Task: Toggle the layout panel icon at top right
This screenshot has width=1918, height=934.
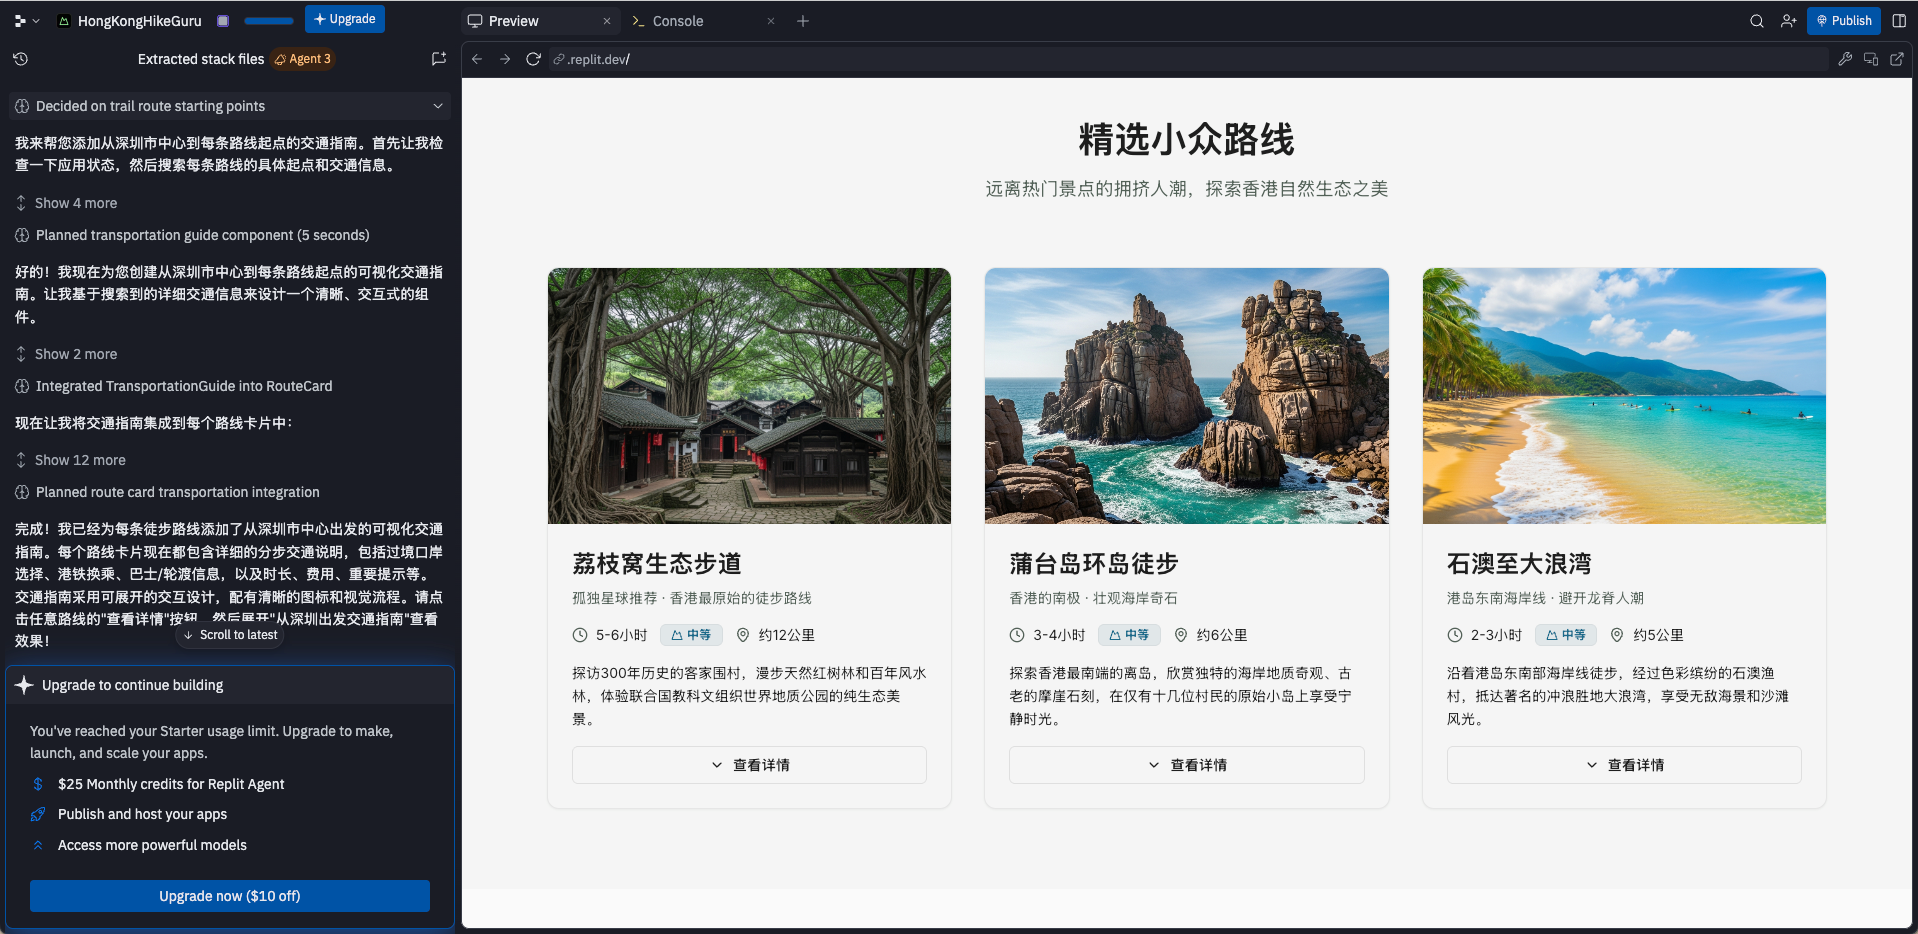Action: [x=1899, y=21]
